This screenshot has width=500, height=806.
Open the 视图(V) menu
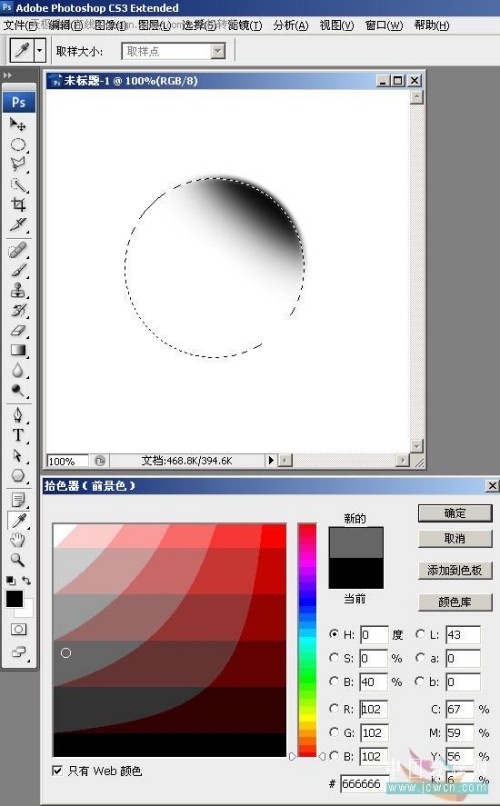[337, 25]
